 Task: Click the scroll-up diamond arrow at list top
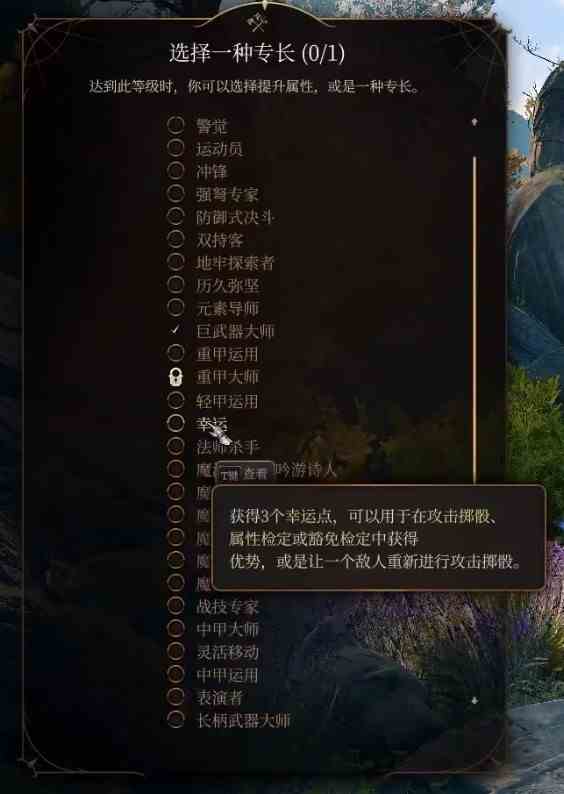474,122
